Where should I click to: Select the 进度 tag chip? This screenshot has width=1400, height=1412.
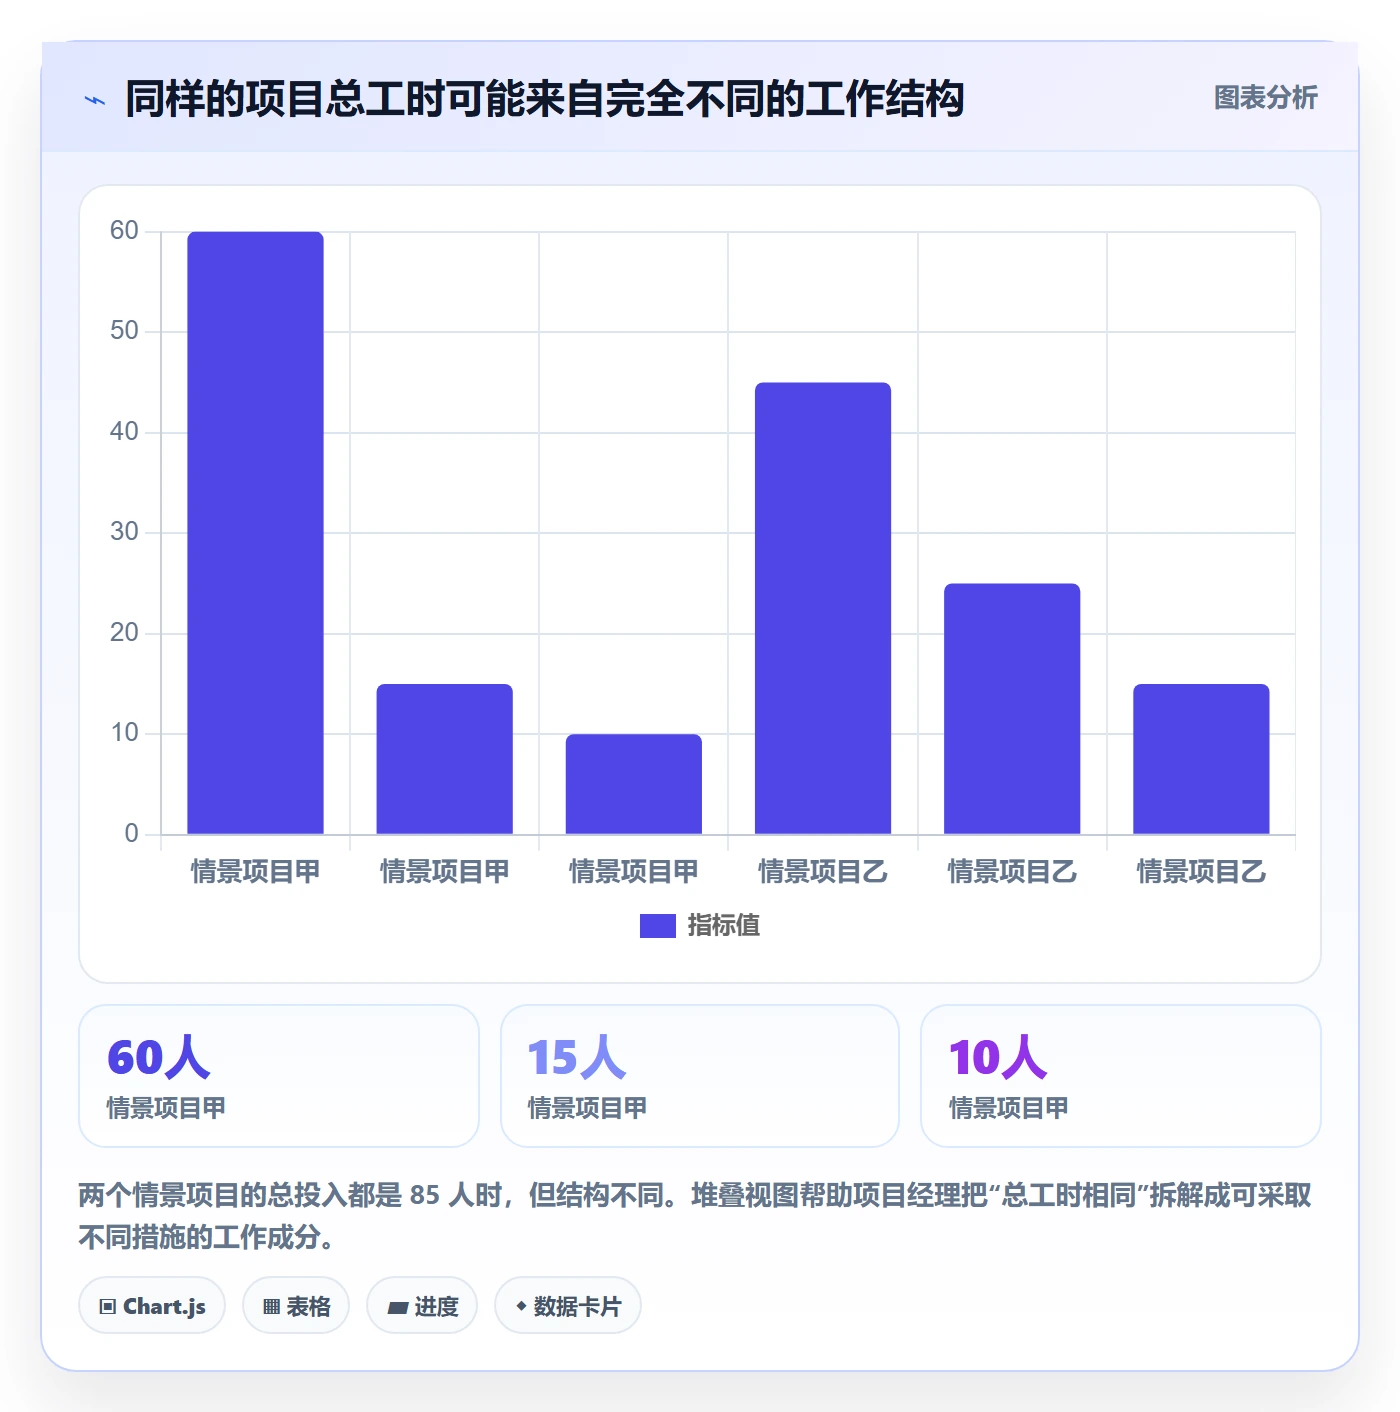click(x=422, y=1306)
